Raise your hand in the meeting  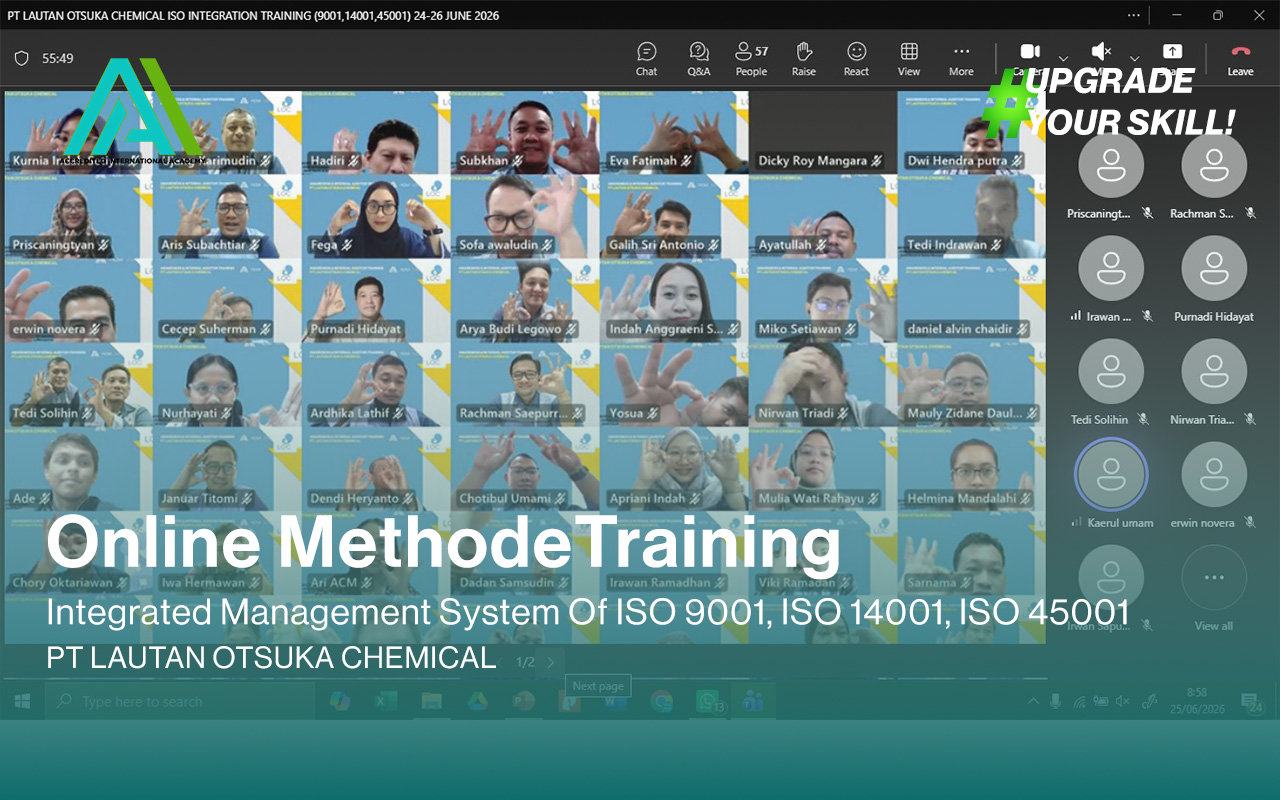tap(804, 59)
